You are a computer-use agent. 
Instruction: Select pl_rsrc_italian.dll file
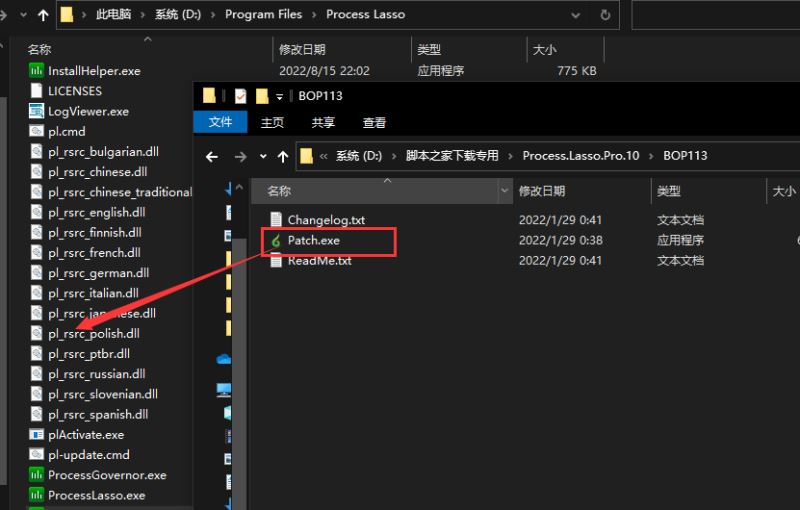point(84,293)
